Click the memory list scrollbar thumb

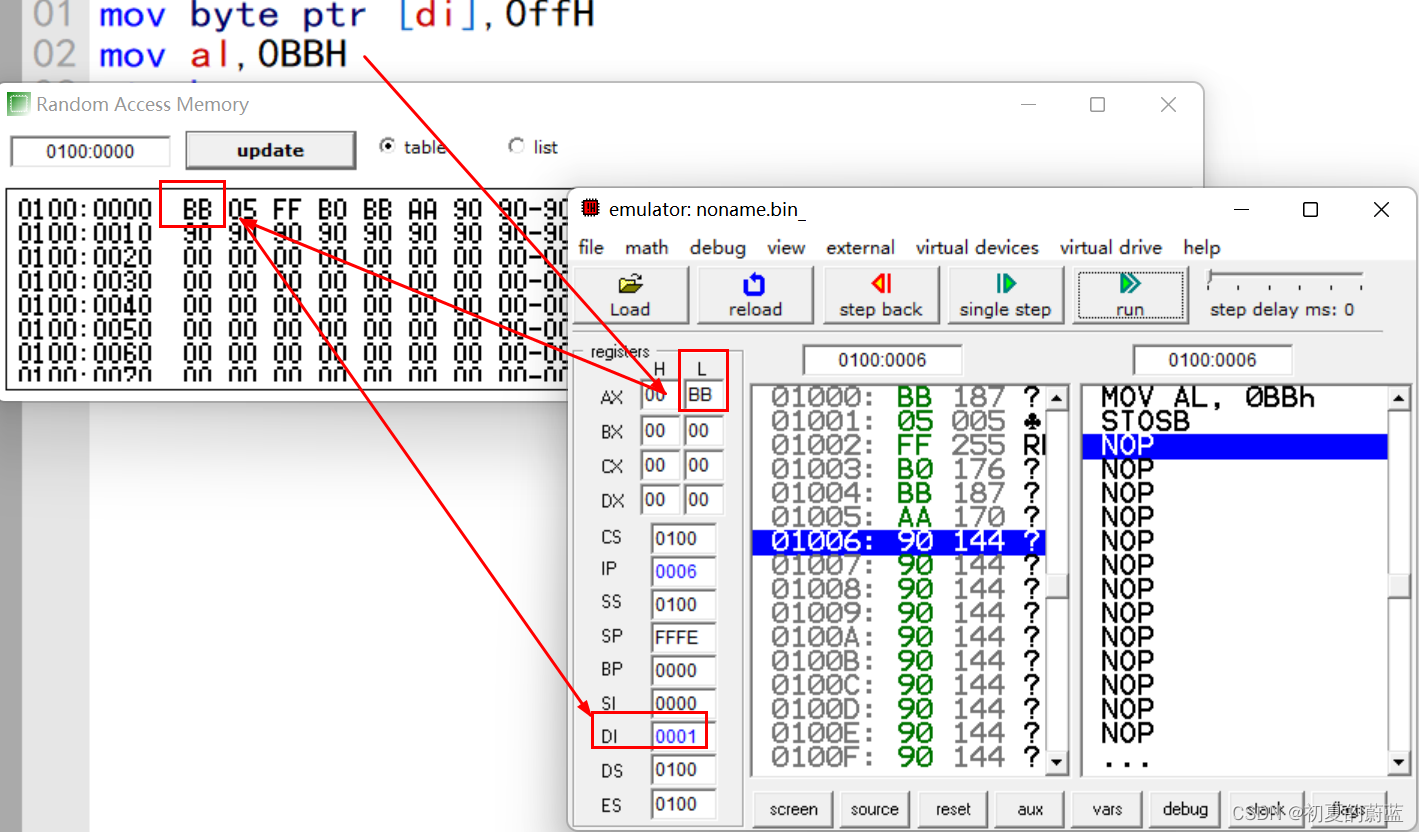tap(1056, 585)
